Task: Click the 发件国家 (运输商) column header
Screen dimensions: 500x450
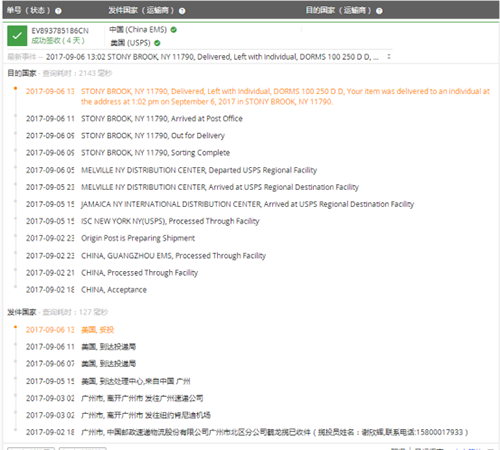Action: [141, 10]
